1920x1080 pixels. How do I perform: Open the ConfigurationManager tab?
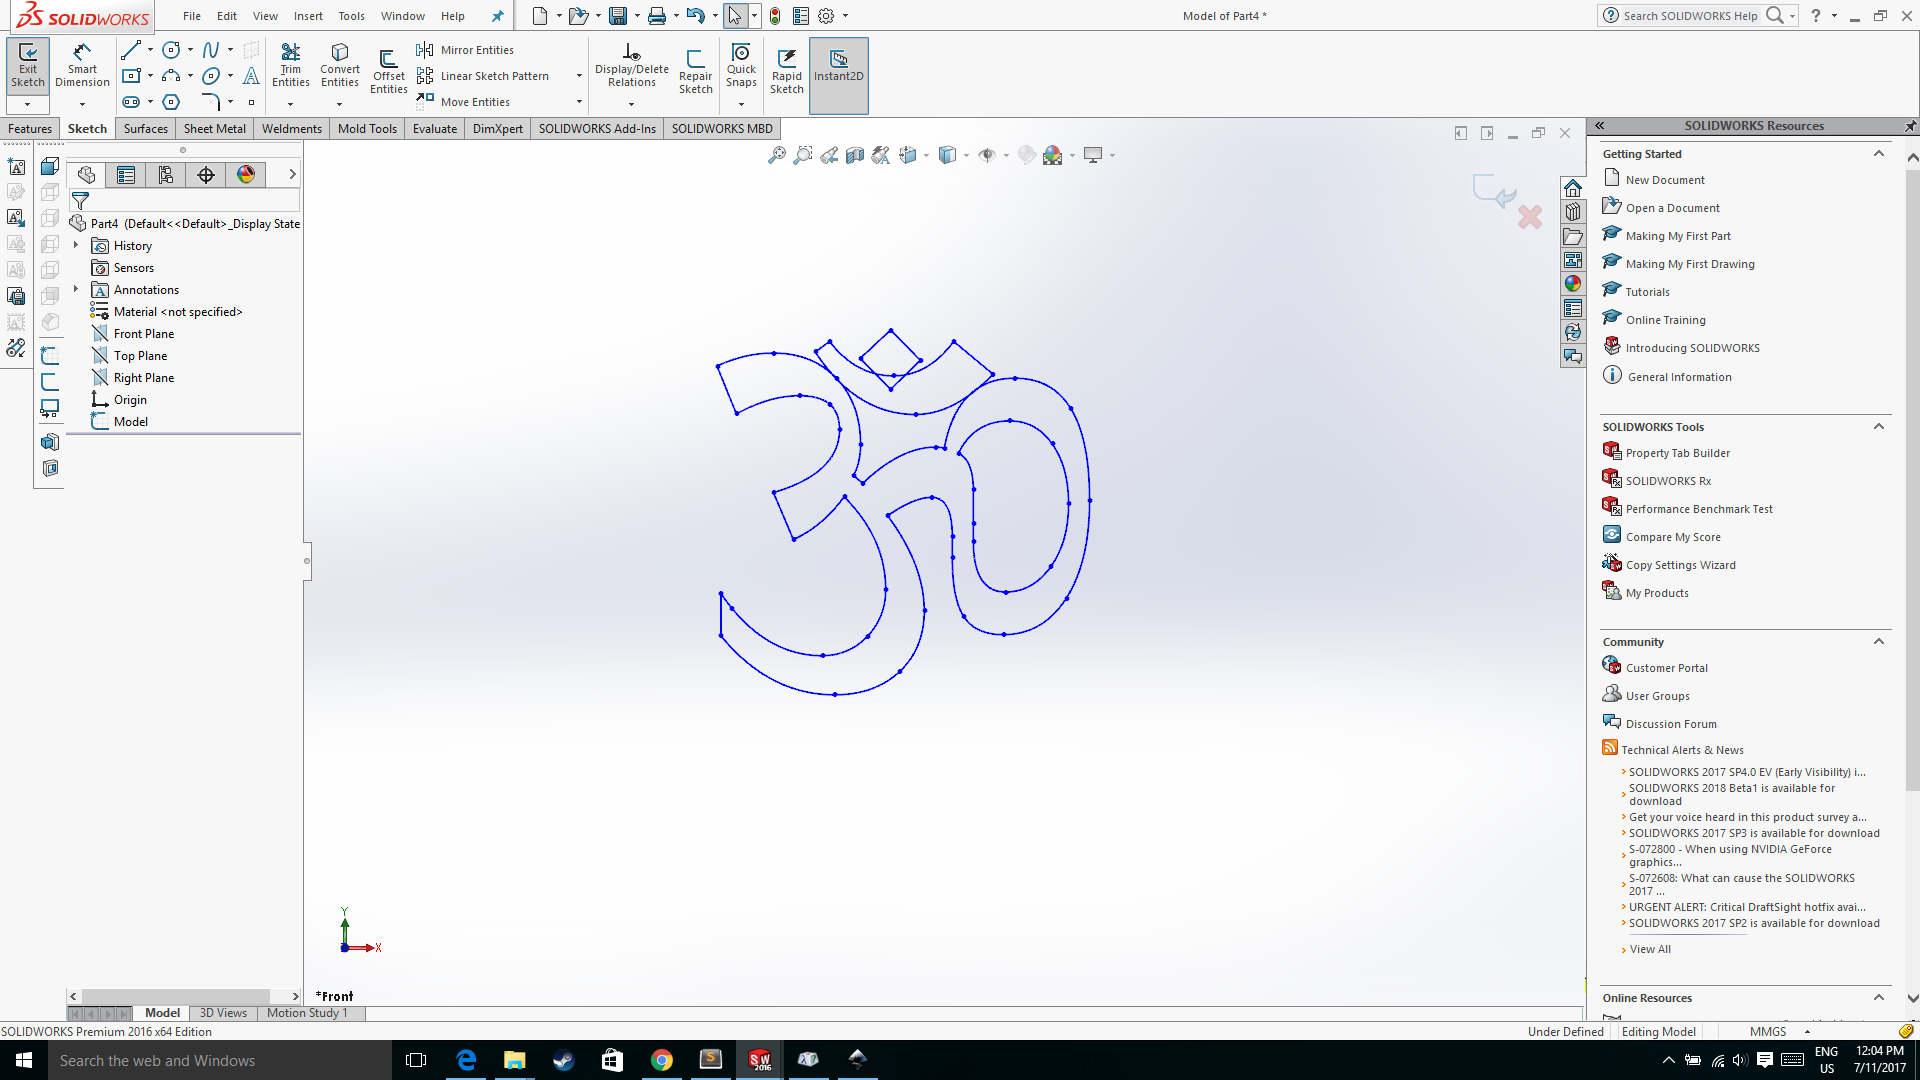(166, 175)
